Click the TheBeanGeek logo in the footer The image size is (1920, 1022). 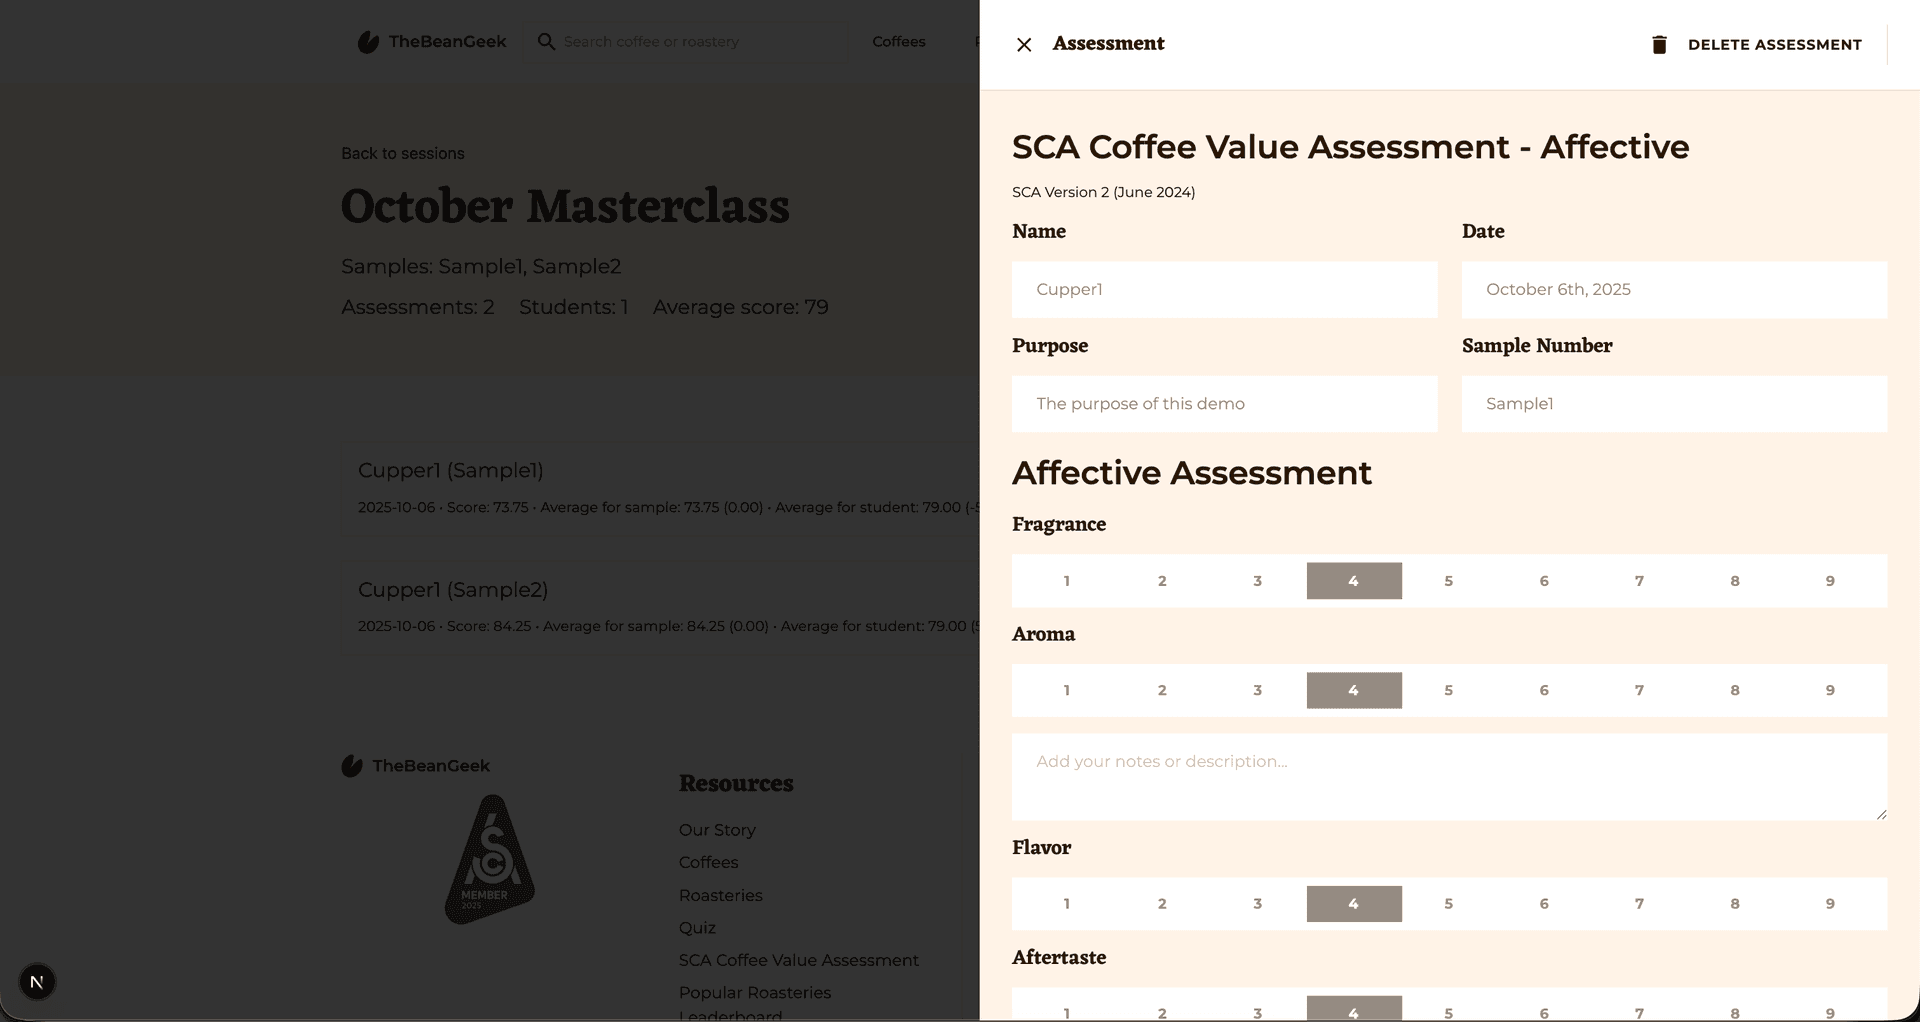[x=351, y=766]
